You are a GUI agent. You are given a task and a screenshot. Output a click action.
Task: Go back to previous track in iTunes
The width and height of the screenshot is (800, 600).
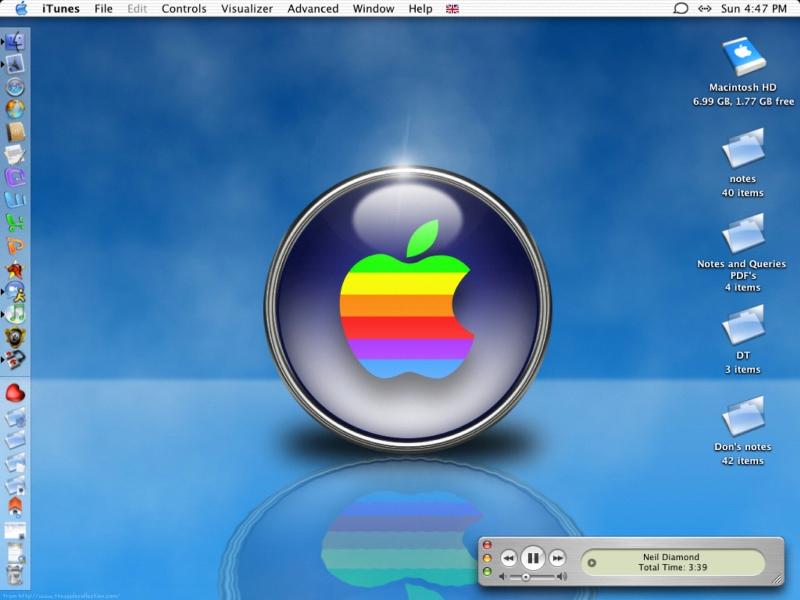[x=508, y=558]
